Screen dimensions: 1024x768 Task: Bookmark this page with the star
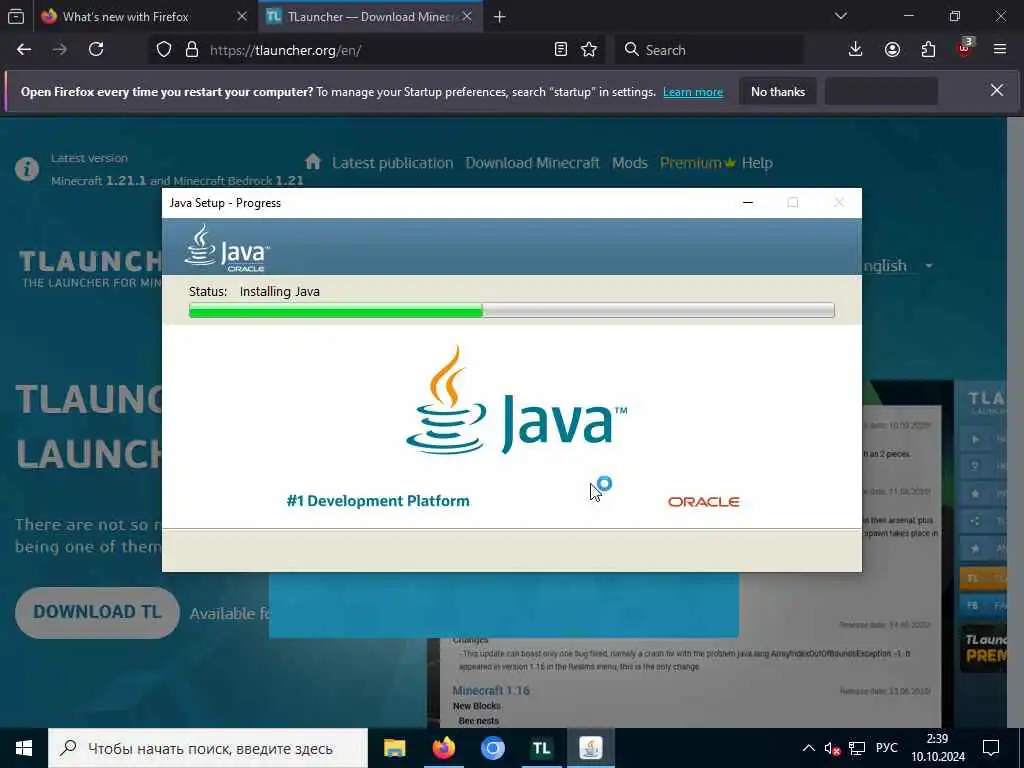pyautogui.click(x=589, y=50)
